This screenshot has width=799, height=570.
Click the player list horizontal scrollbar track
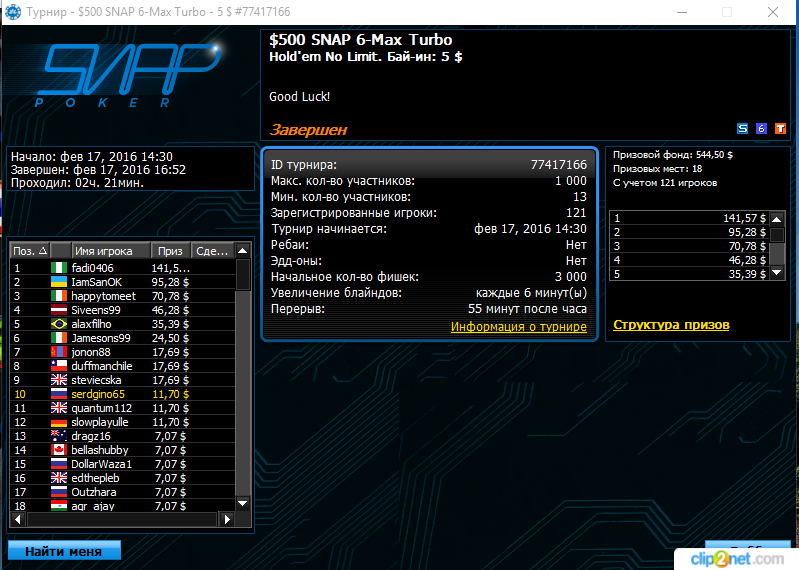point(122,520)
